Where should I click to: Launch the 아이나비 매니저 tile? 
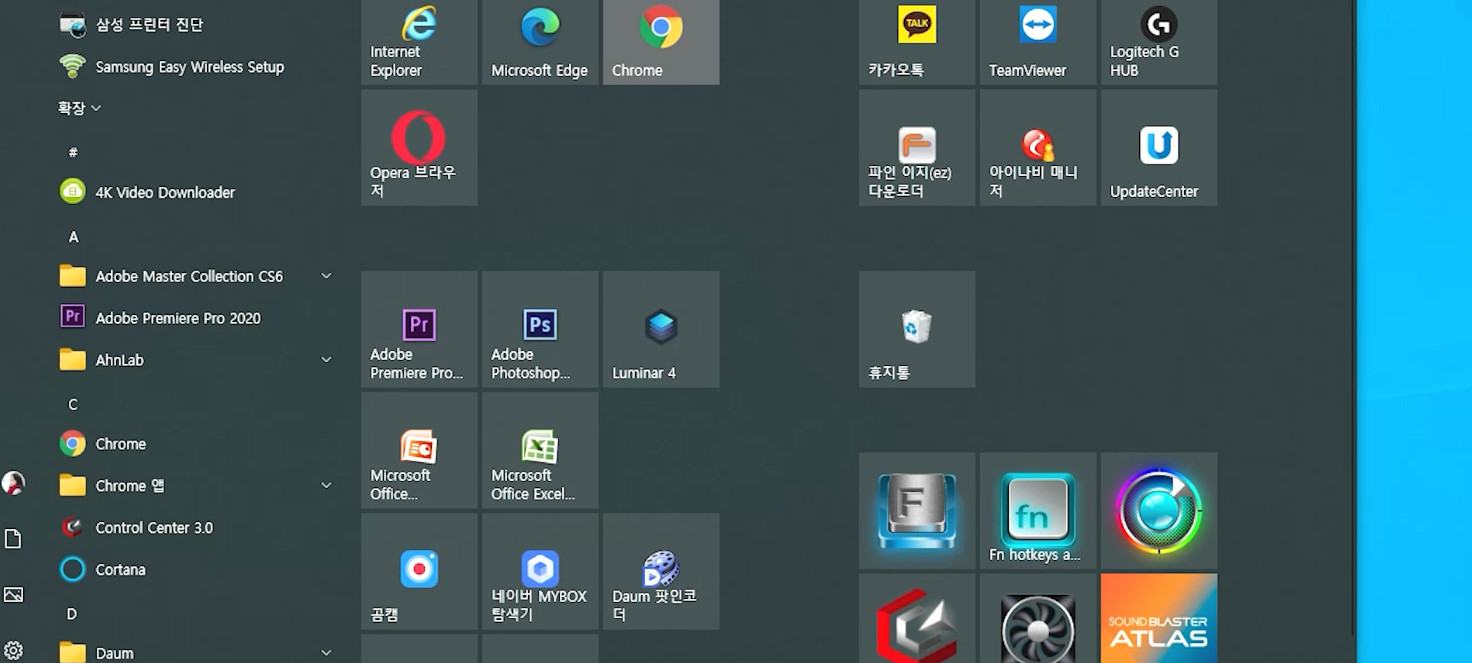[x=1038, y=148]
